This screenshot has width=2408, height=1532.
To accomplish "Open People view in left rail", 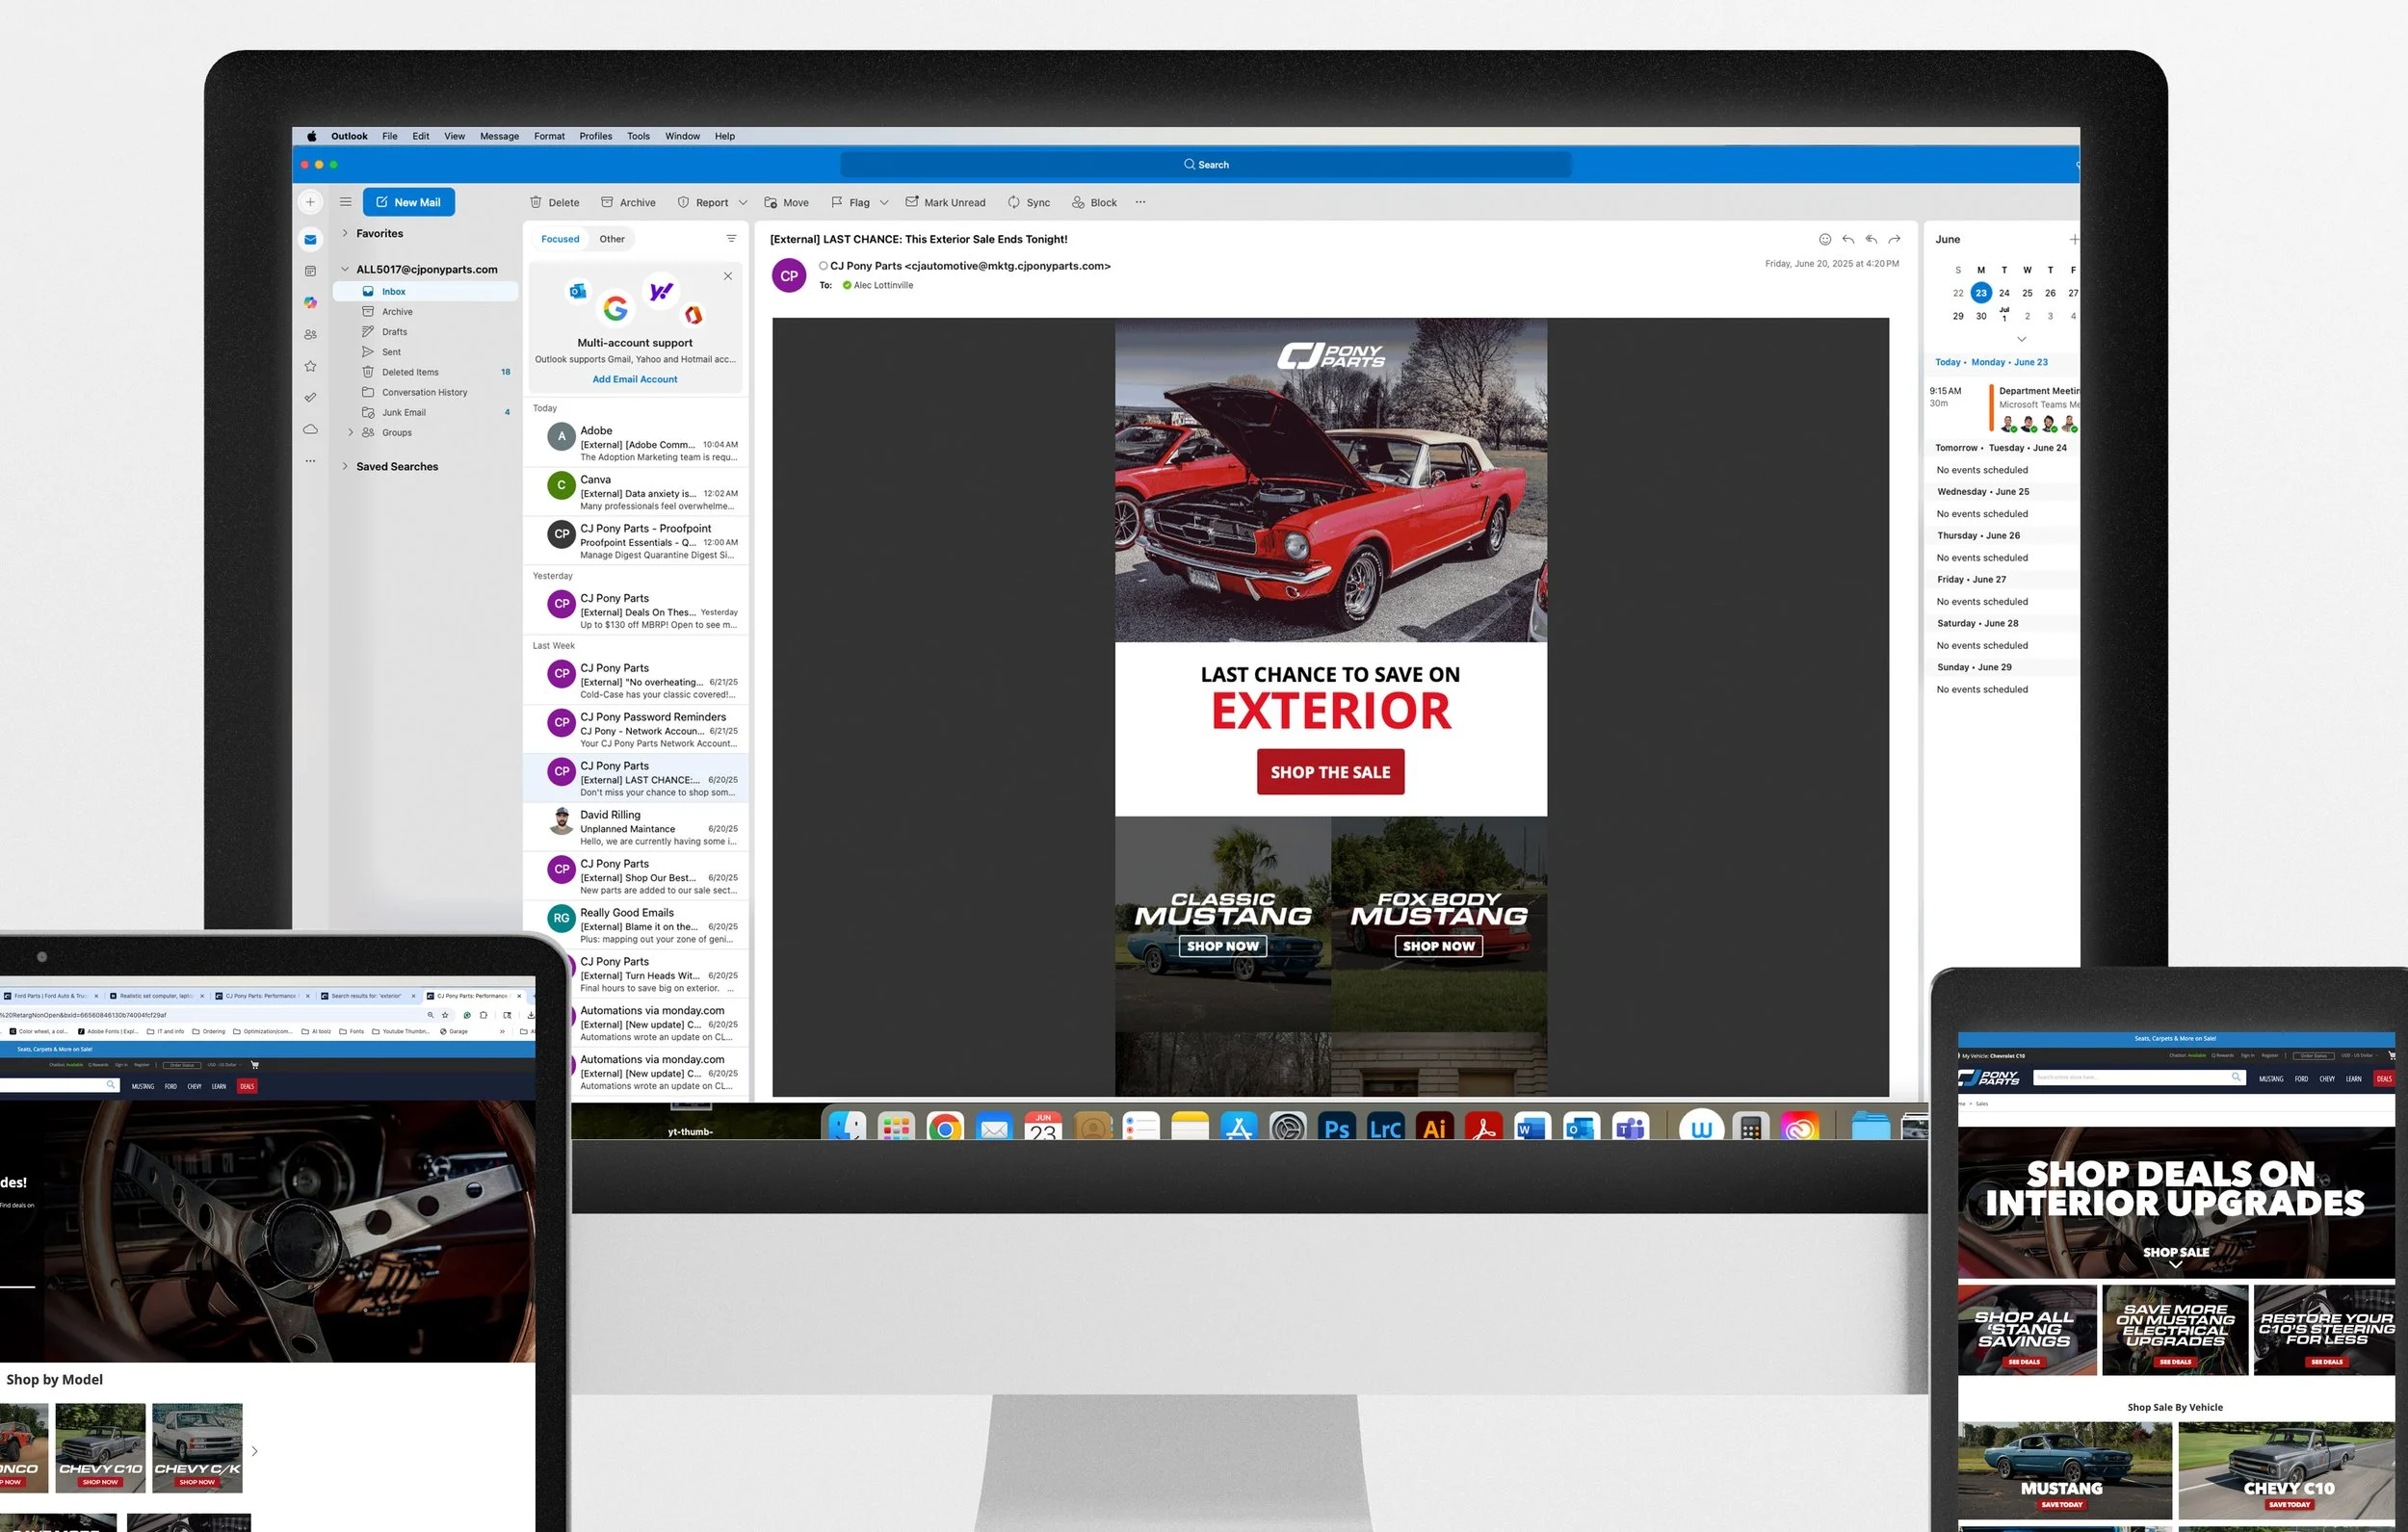I will pos(310,334).
